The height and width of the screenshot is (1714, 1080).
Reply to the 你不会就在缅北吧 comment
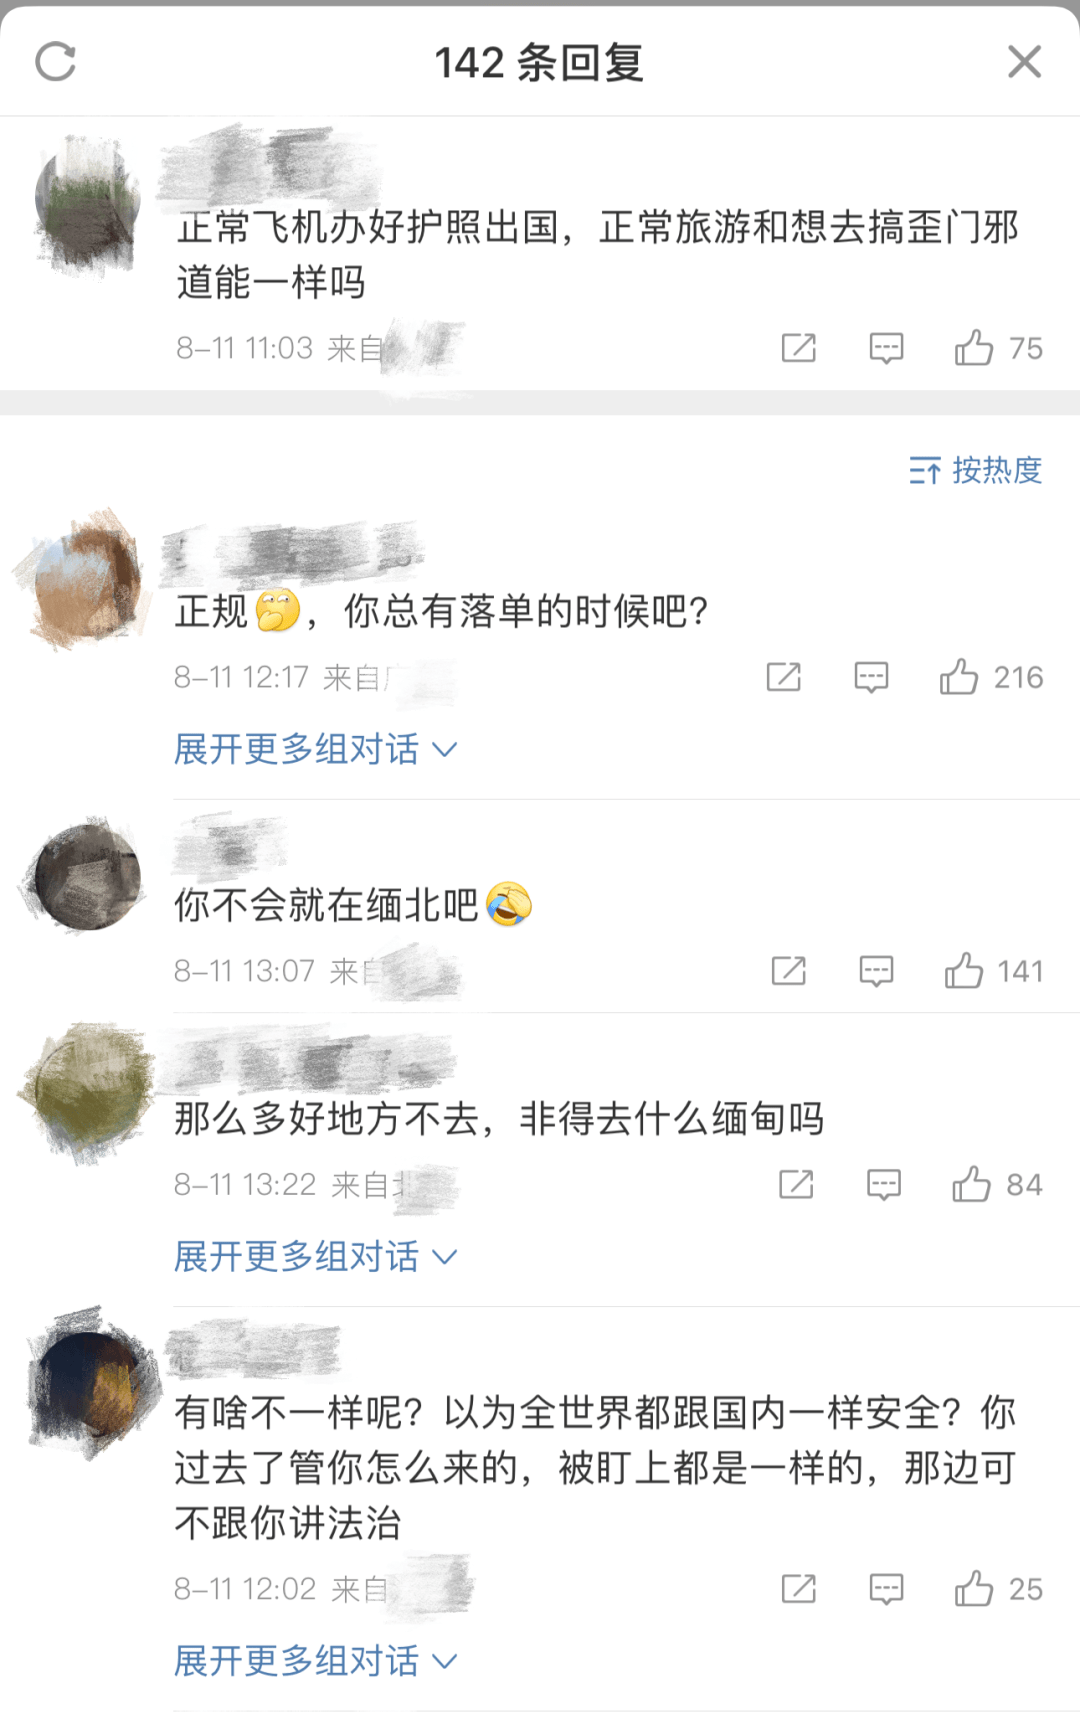click(877, 971)
